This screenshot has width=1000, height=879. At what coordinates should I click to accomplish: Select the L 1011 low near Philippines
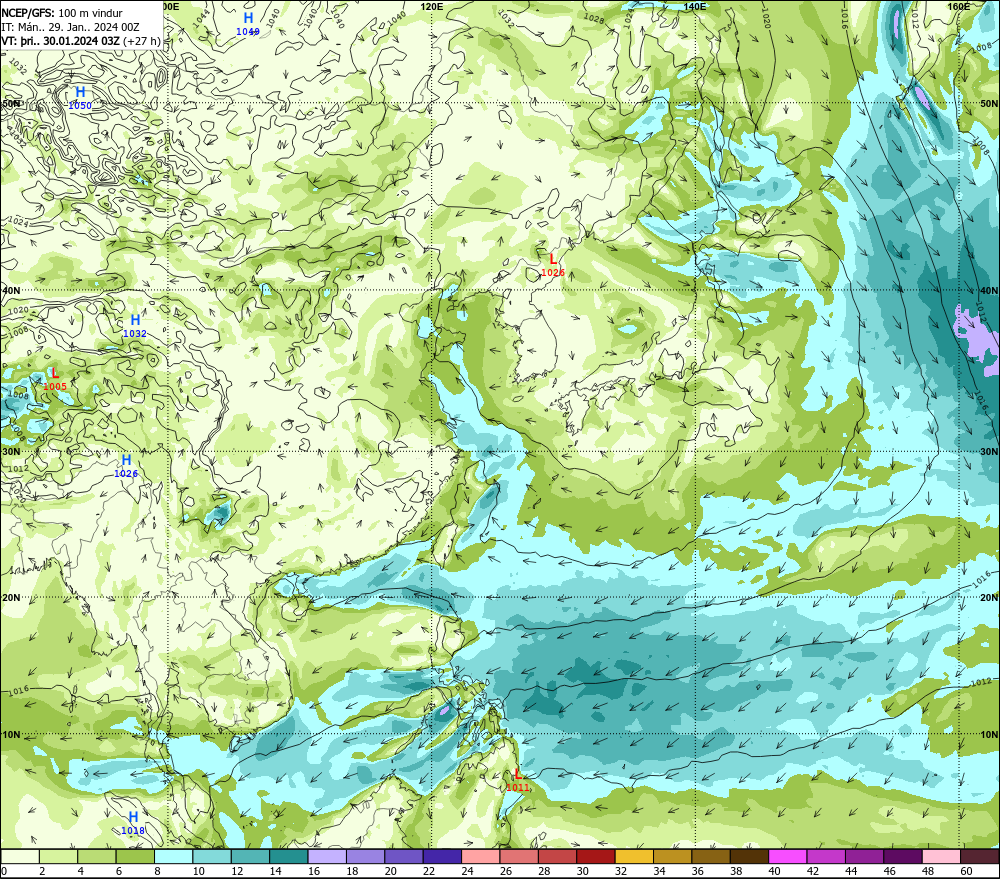518,781
